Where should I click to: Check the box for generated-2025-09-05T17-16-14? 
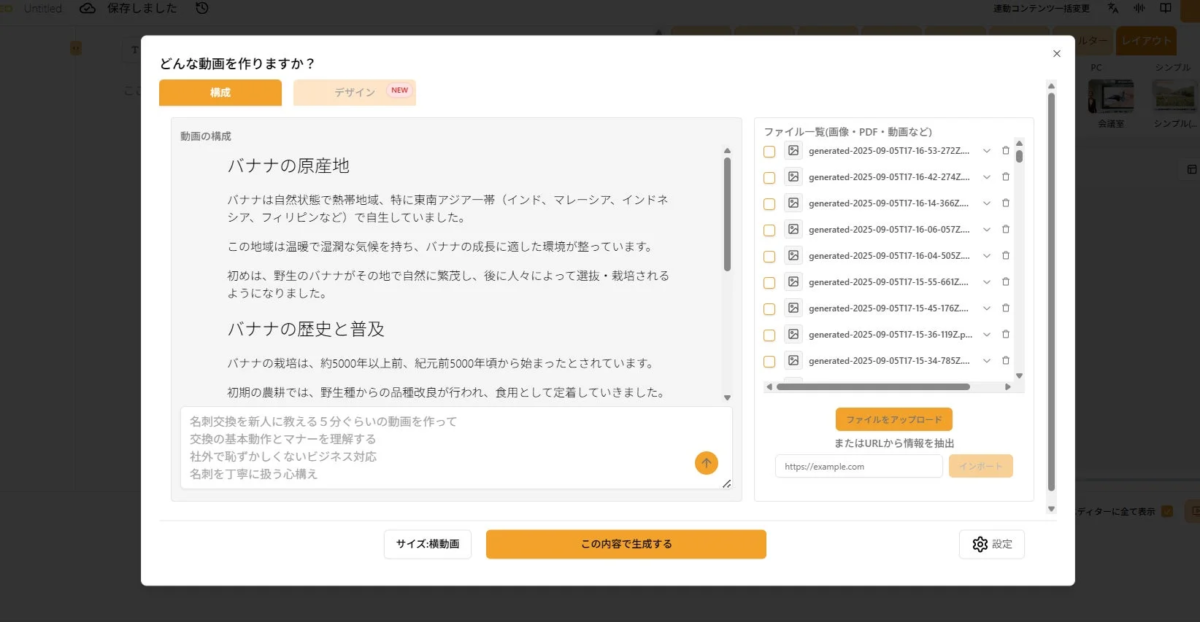pos(769,203)
